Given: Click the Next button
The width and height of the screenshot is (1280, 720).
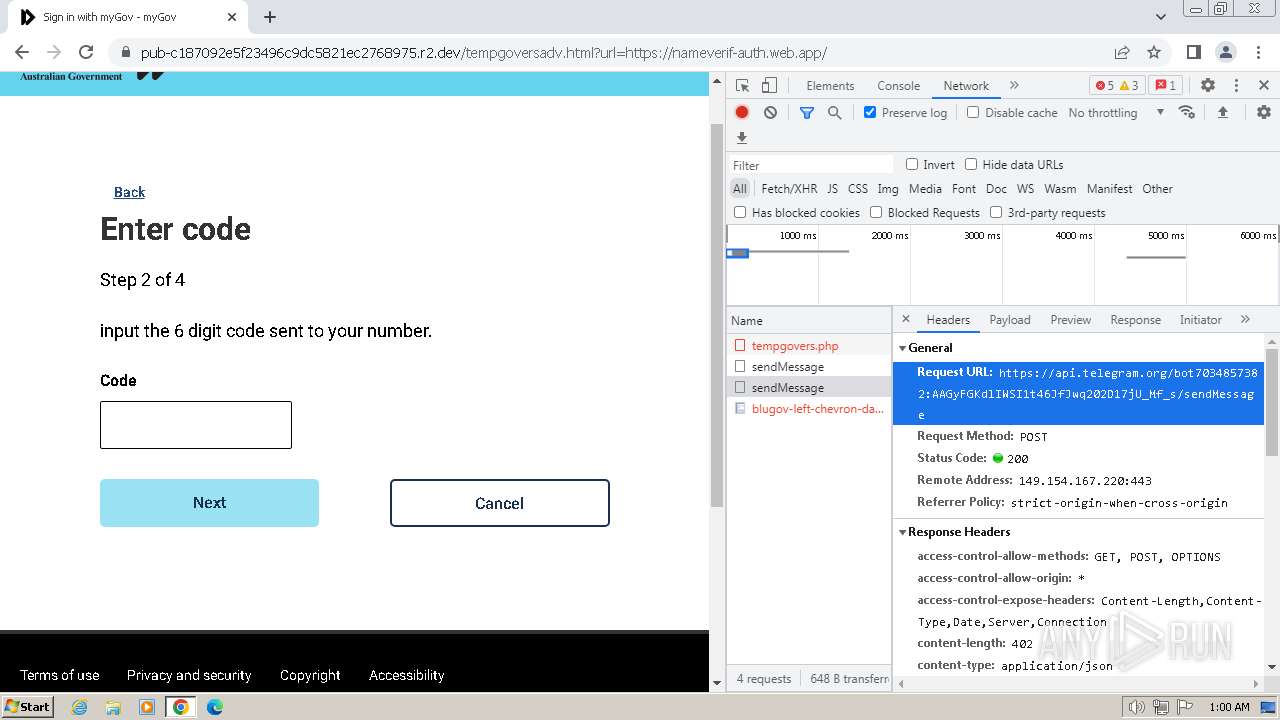Looking at the screenshot, I should click(209, 503).
